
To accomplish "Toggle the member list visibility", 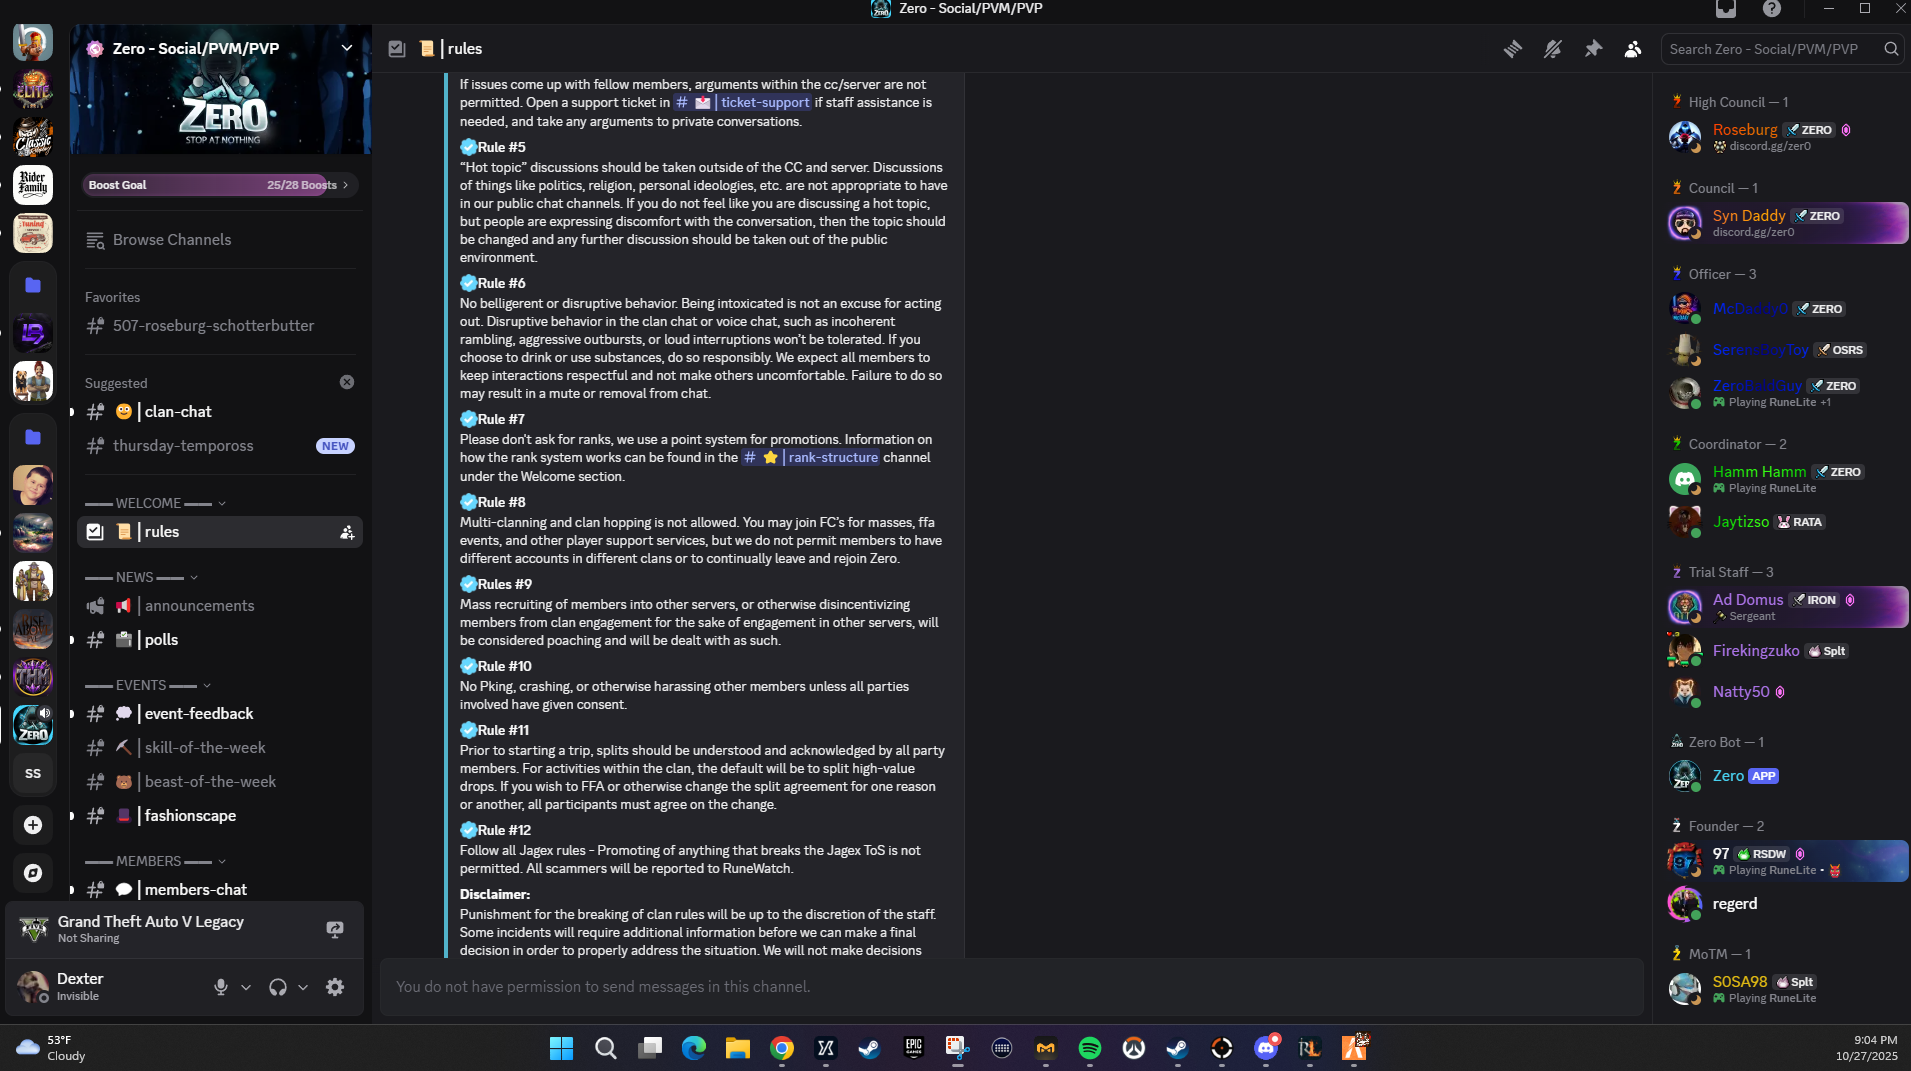I will pos(1633,49).
